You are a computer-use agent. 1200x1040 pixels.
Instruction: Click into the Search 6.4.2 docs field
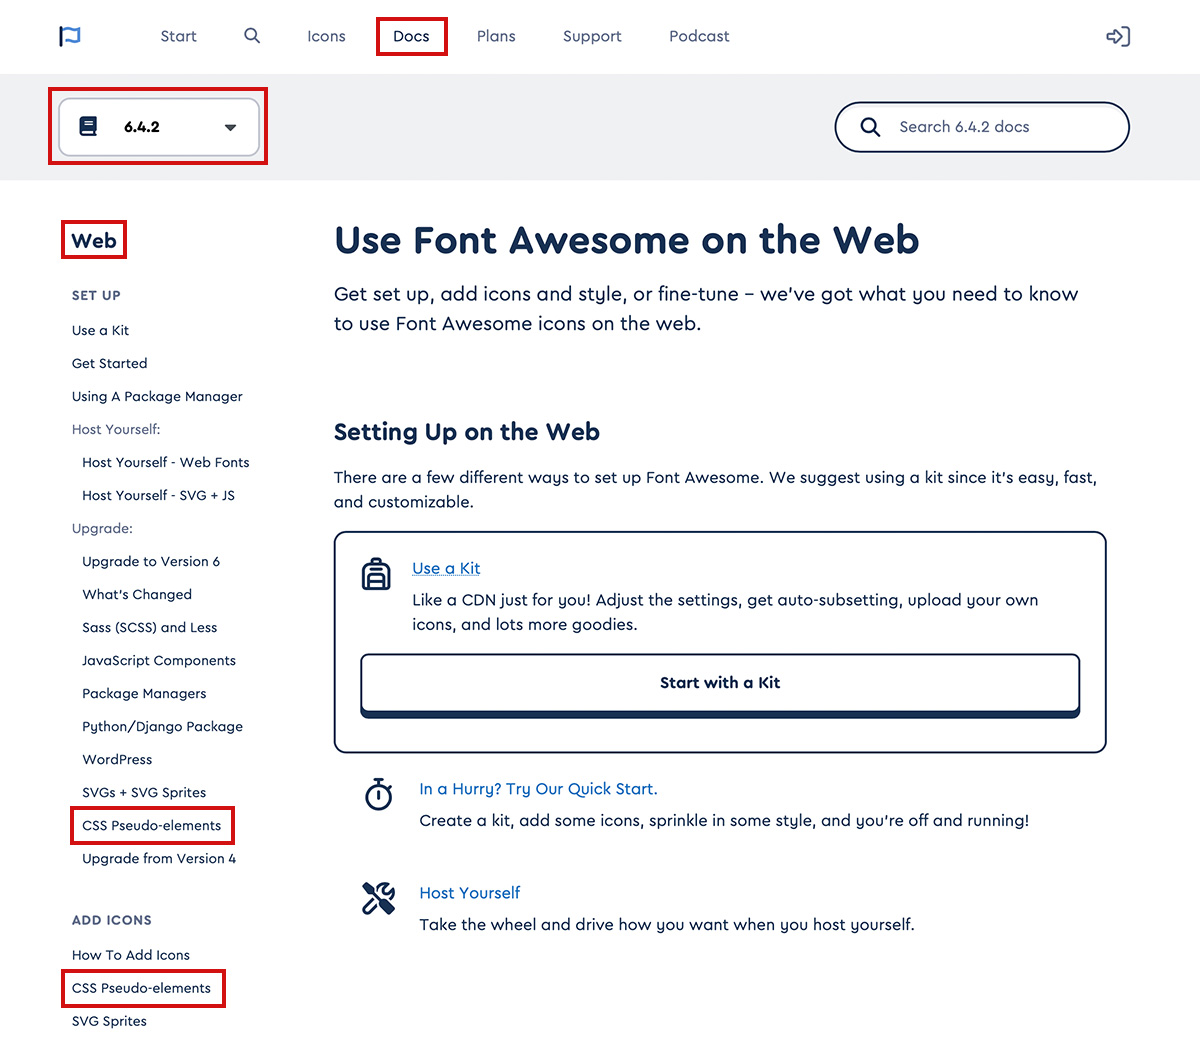pyautogui.click(x=982, y=127)
